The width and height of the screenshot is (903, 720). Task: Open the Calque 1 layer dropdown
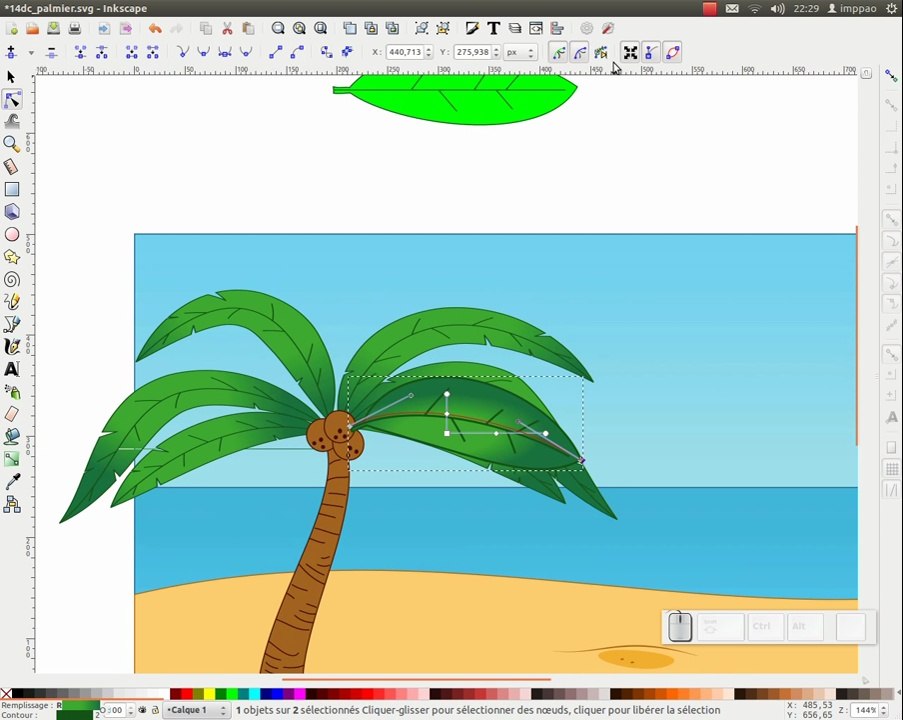[196, 710]
